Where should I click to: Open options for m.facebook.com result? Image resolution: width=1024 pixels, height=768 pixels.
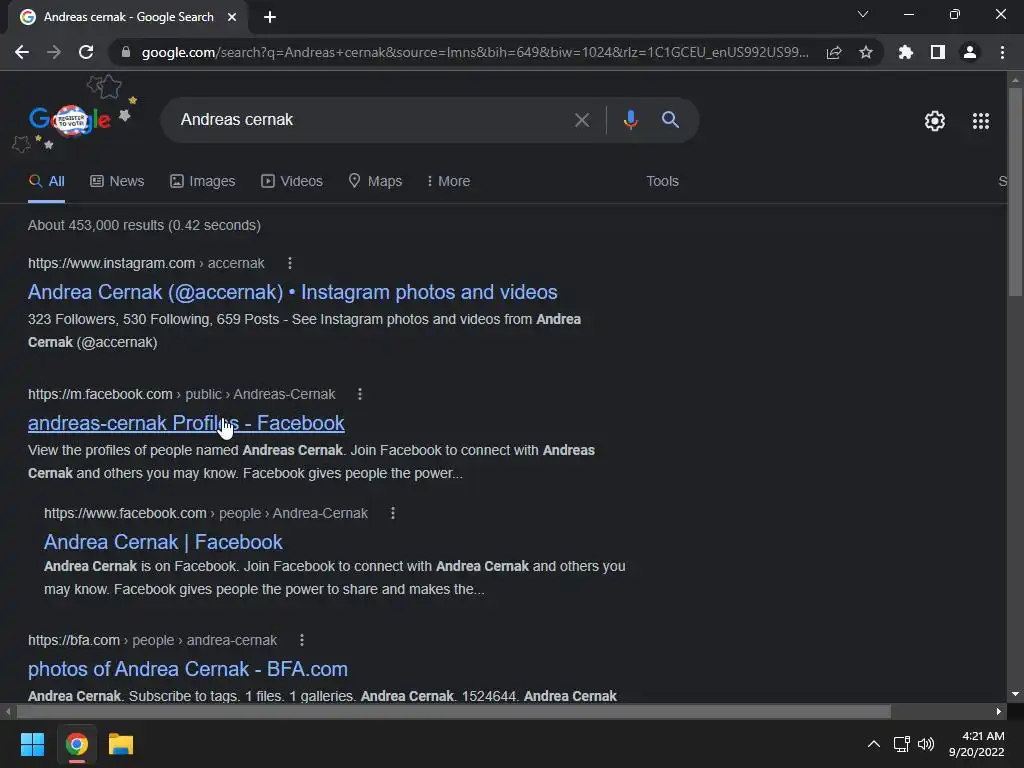tap(360, 394)
